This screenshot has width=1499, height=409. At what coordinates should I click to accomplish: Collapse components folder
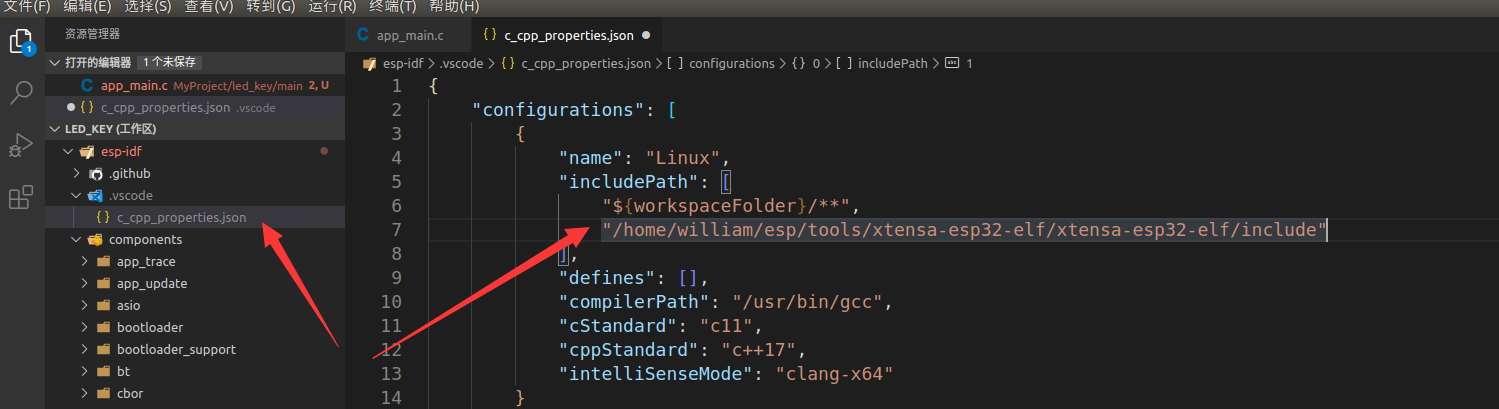point(76,240)
